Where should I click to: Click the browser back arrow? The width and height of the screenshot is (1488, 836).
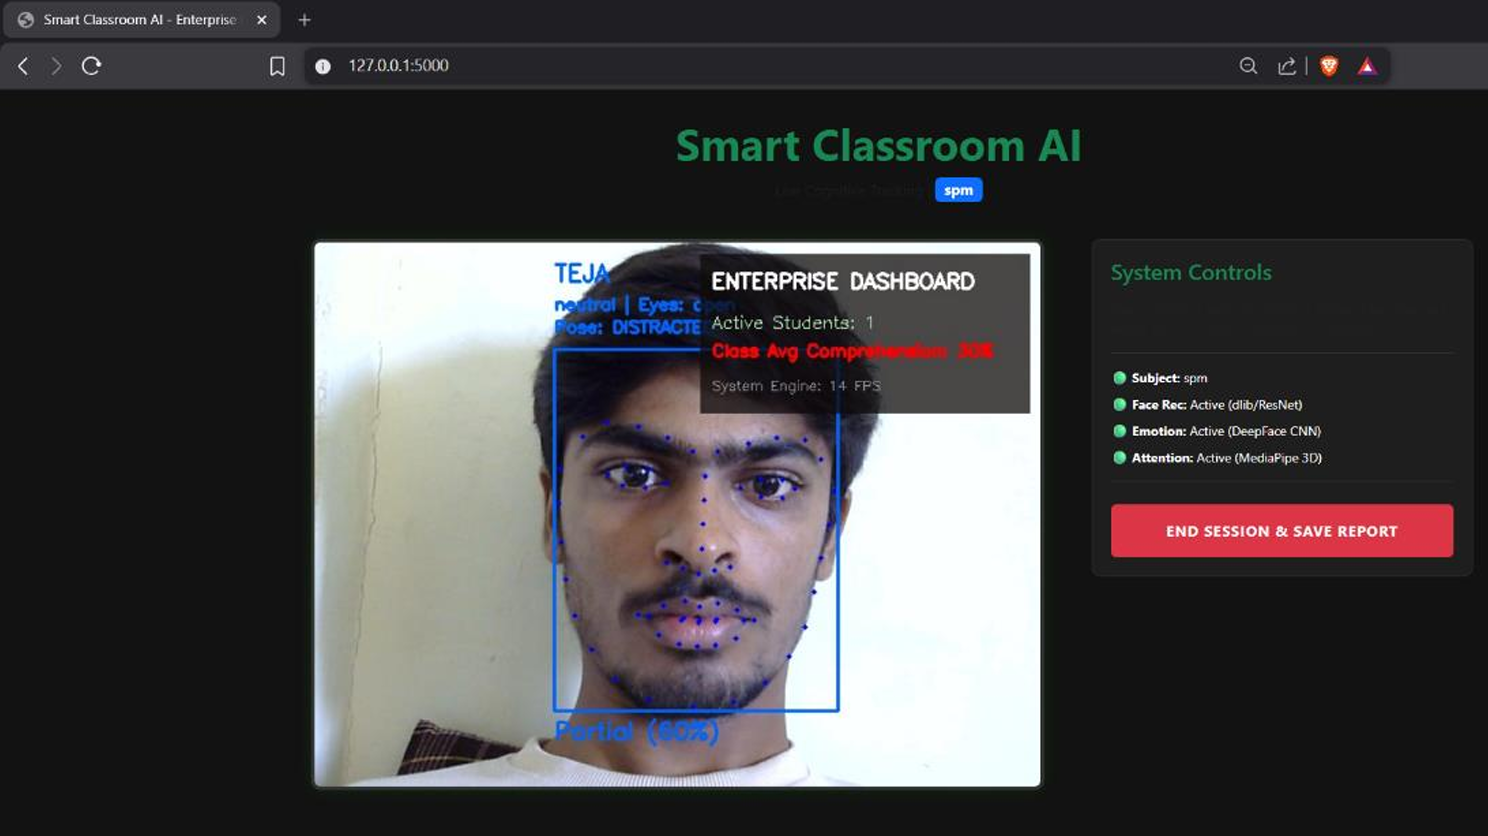click(x=23, y=66)
